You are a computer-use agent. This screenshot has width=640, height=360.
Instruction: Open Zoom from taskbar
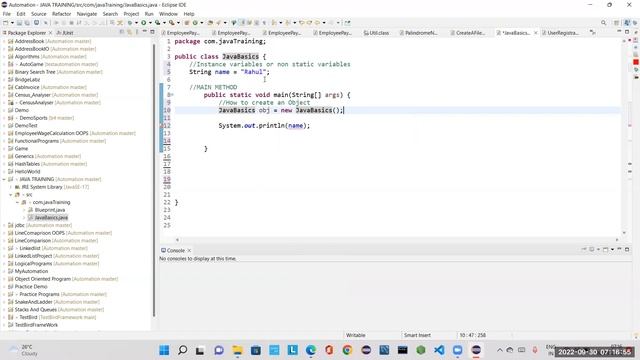[458, 350]
